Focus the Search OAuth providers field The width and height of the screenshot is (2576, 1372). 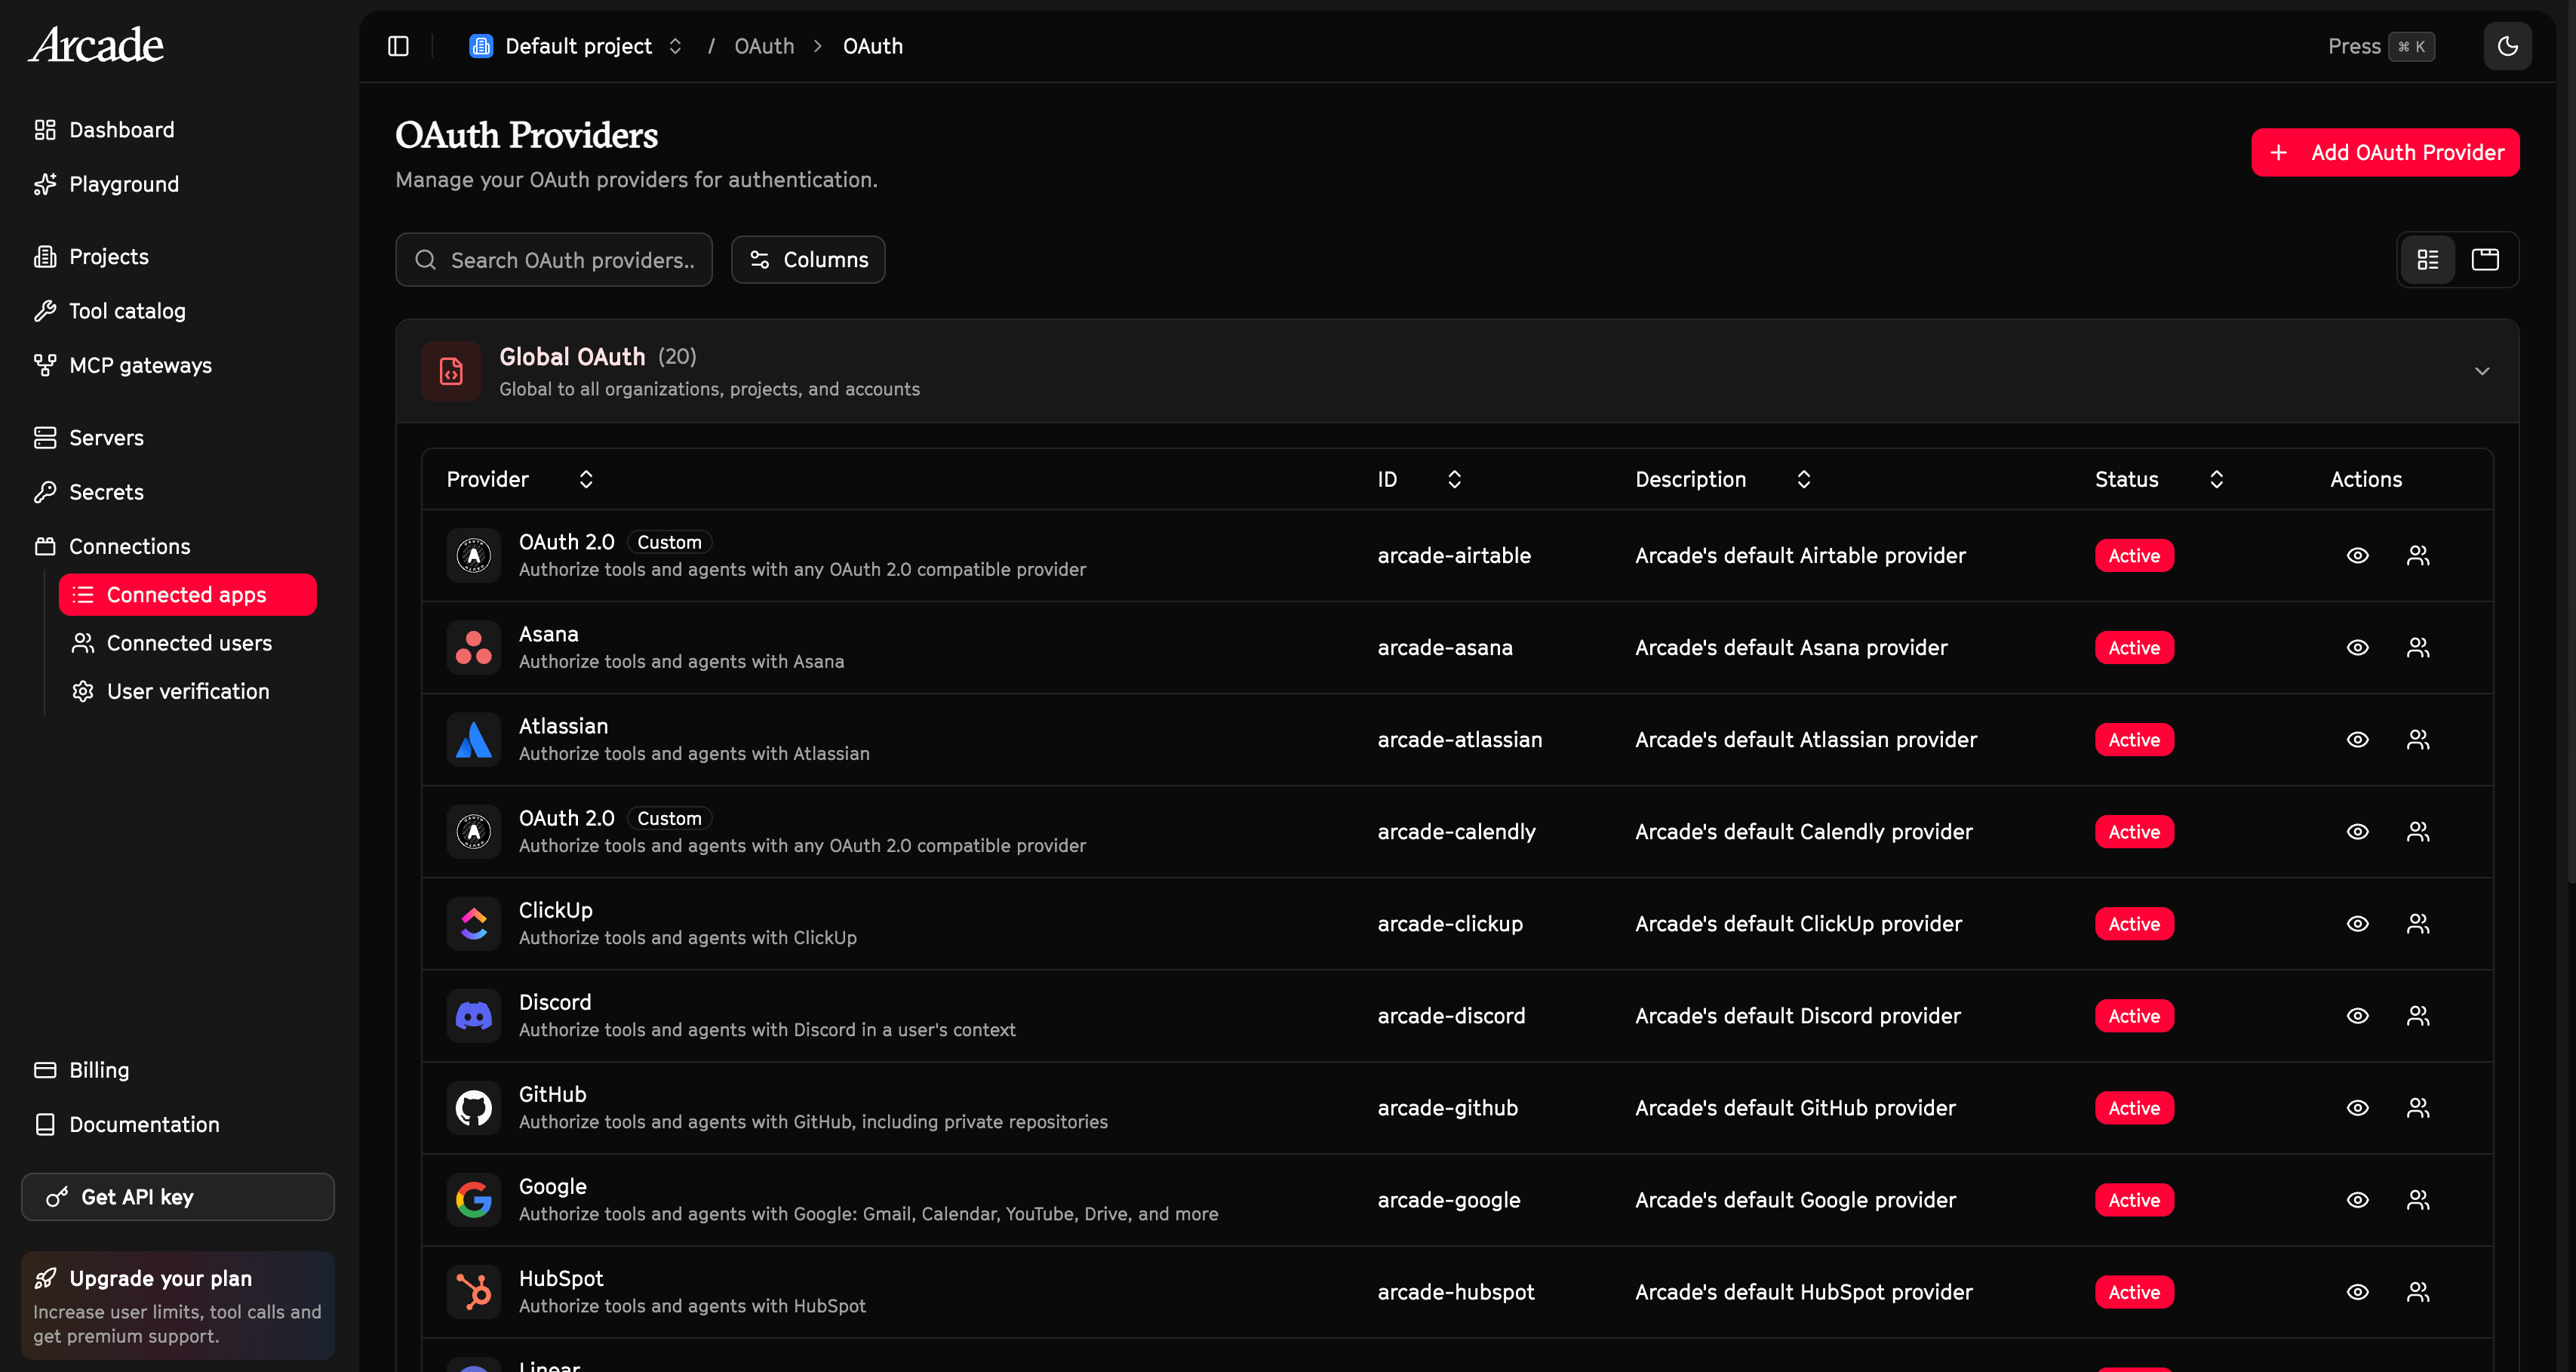pos(571,260)
